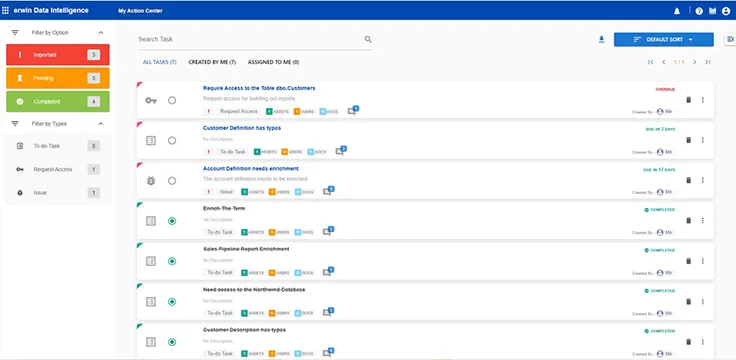Collapse the Filter by Types section
736x360 pixels.
click(100, 124)
